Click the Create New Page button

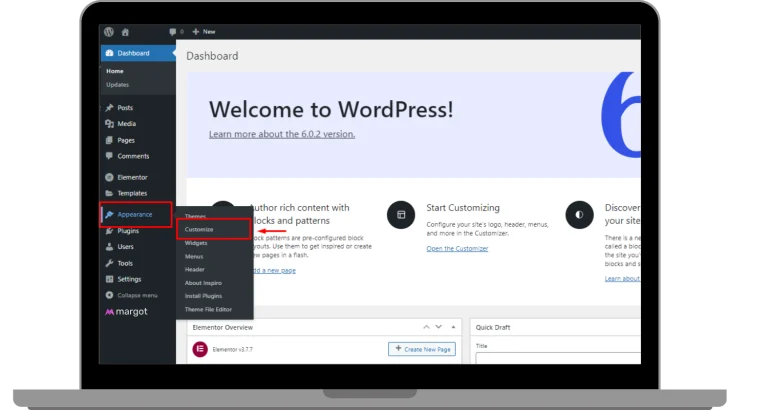pyautogui.click(x=421, y=349)
